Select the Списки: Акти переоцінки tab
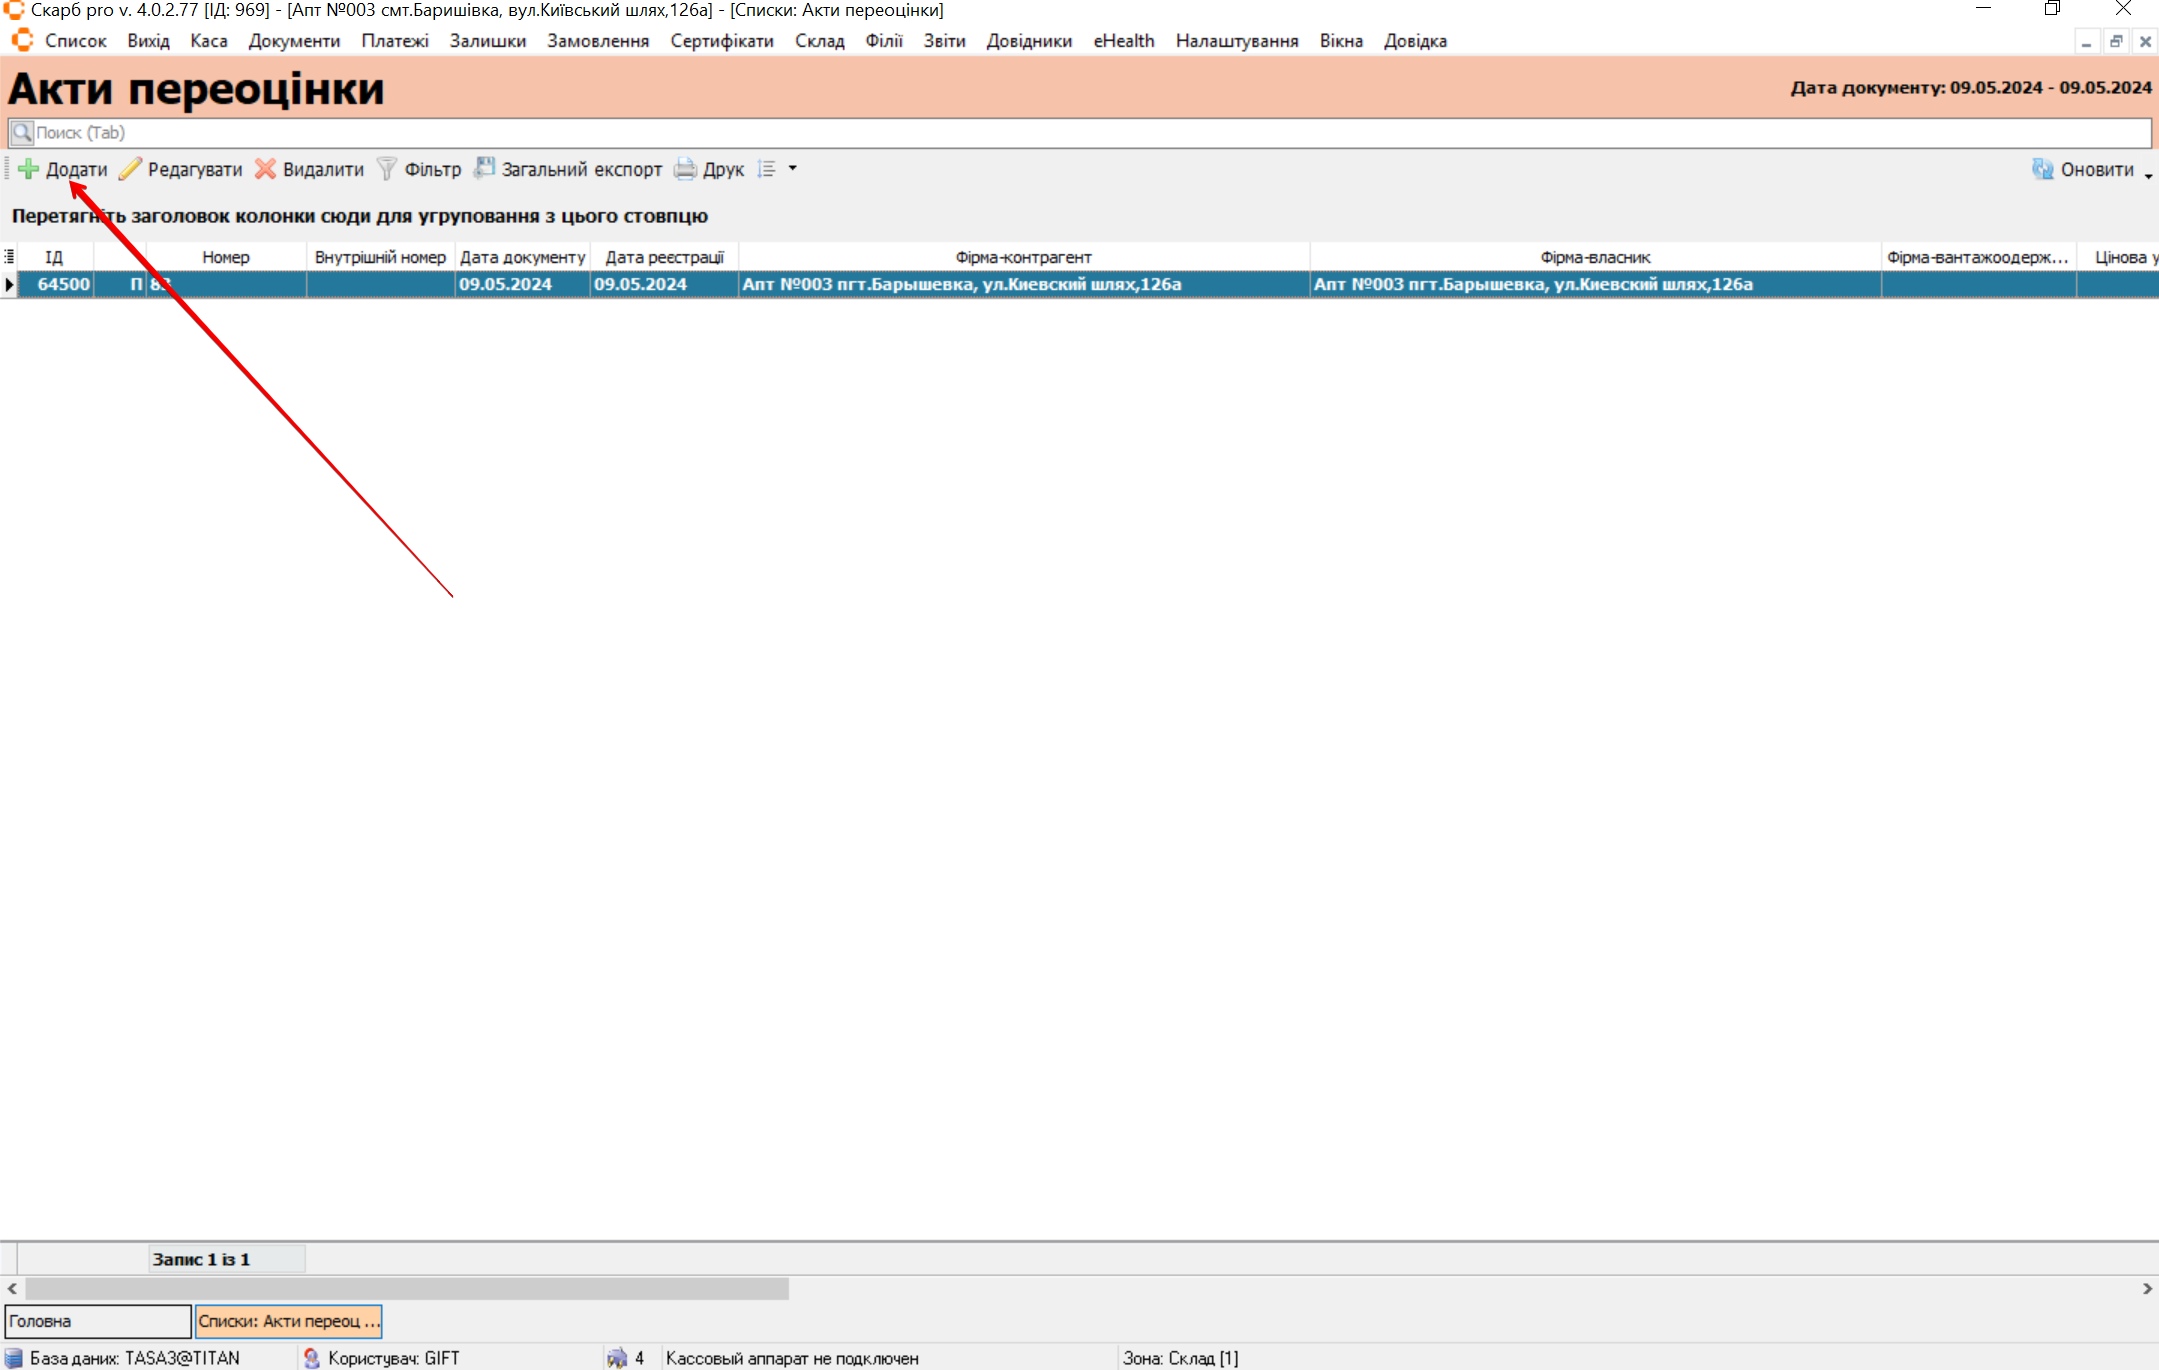Image resolution: width=2159 pixels, height=1370 pixels. click(288, 1321)
